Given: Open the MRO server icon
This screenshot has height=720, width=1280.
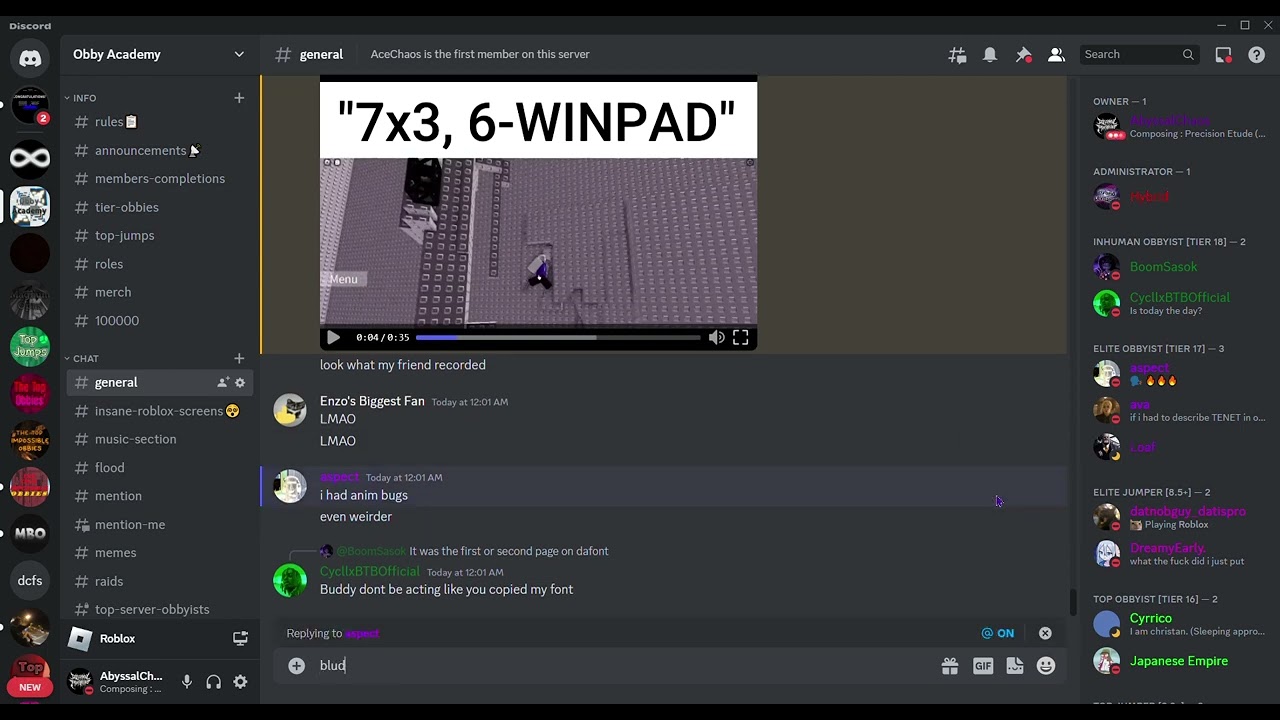Looking at the screenshot, I should click(x=30, y=534).
